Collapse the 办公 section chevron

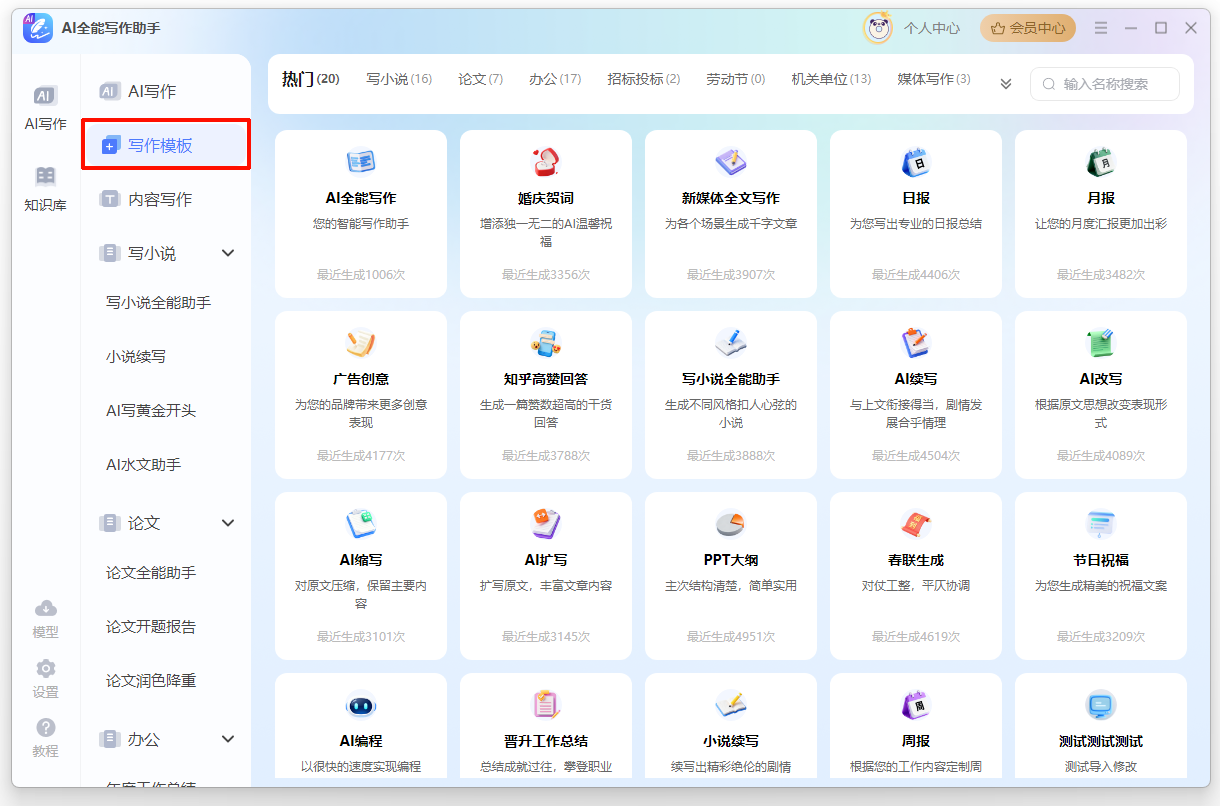228,739
